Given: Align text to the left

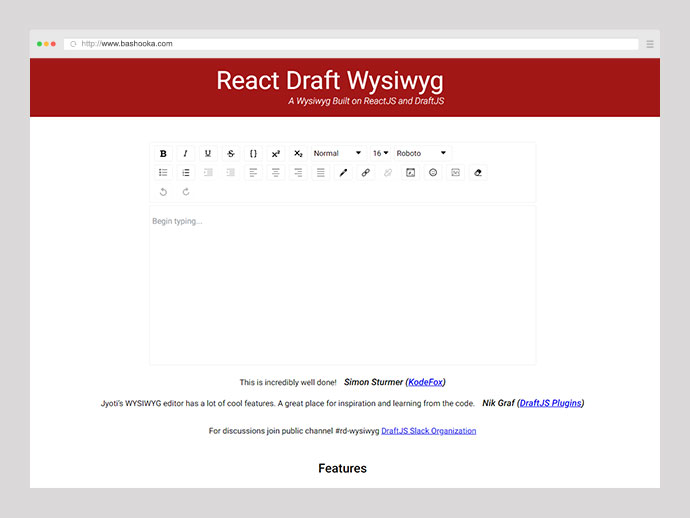Looking at the screenshot, I should pos(253,173).
